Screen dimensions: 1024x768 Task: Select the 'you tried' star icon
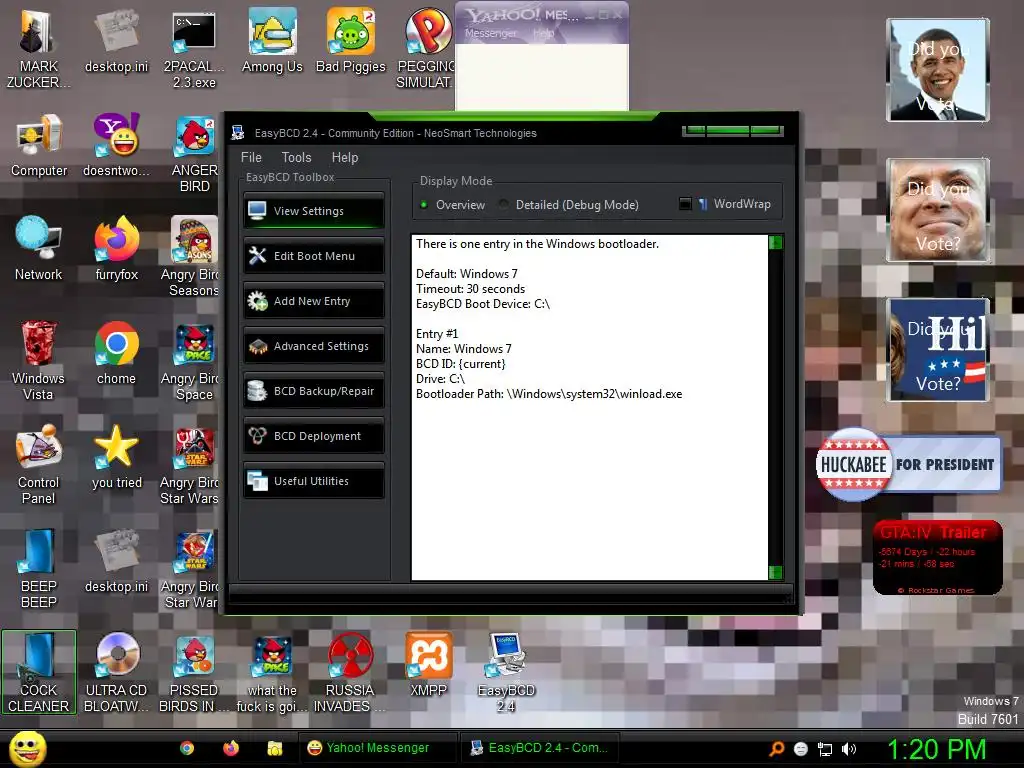[116, 456]
